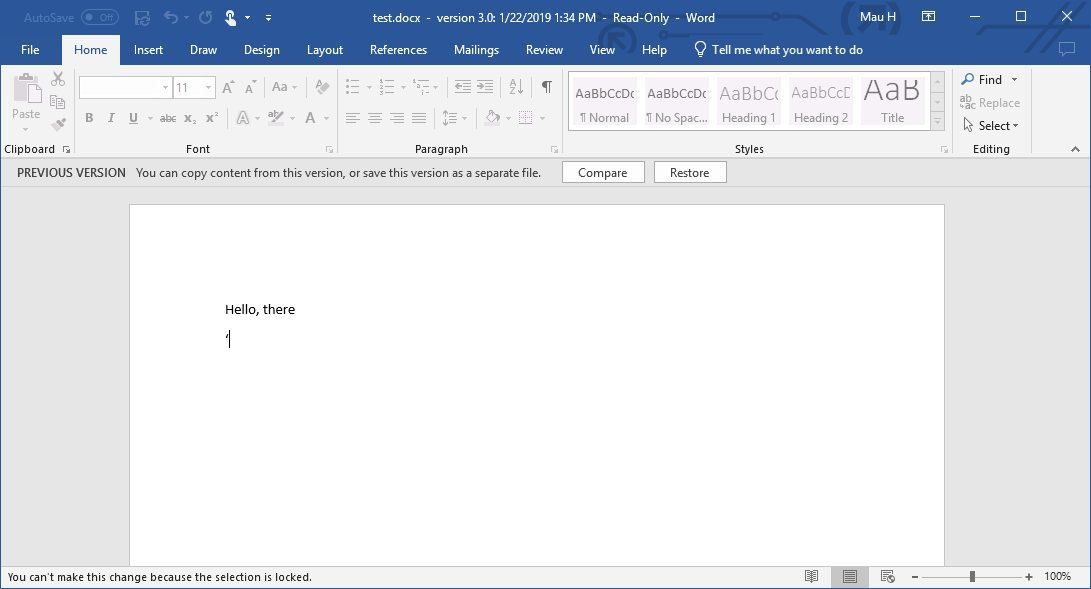This screenshot has width=1091, height=589.
Task: Select the Format Painter icon
Action: tap(57, 123)
